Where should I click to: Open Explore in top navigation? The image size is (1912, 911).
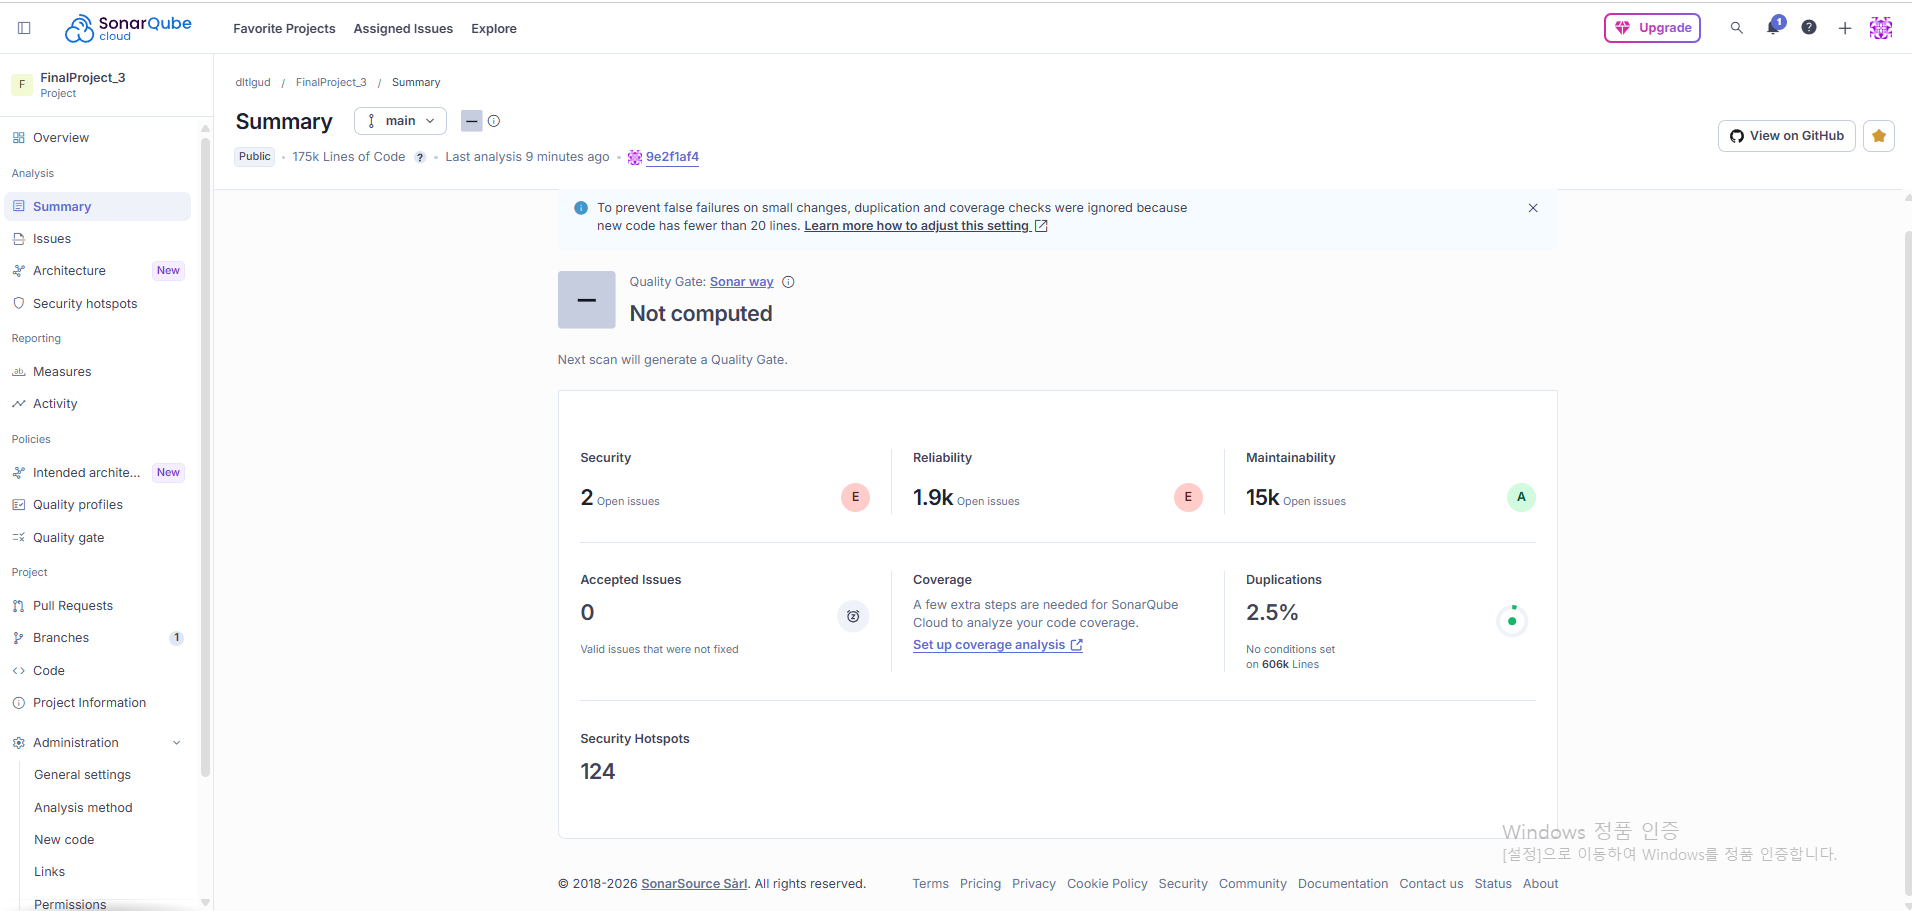point(494,29)
